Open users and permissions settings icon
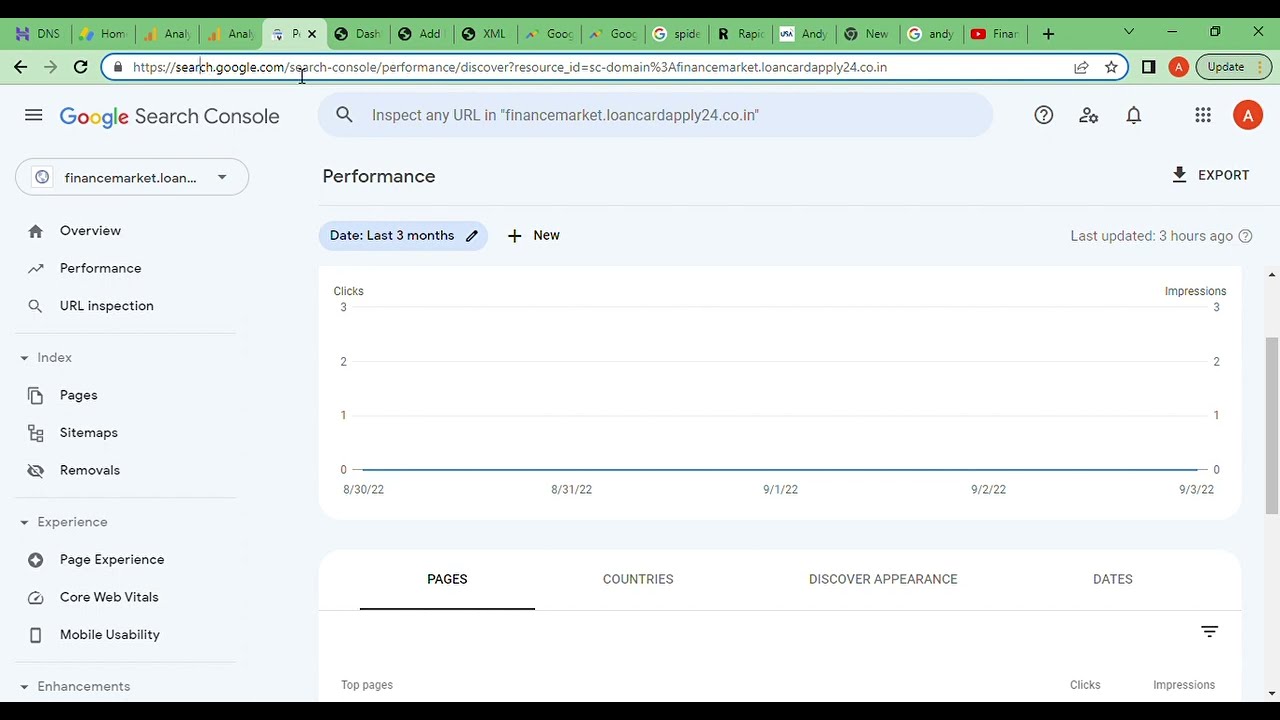 pyautogui.click(x=1089, y=115)
